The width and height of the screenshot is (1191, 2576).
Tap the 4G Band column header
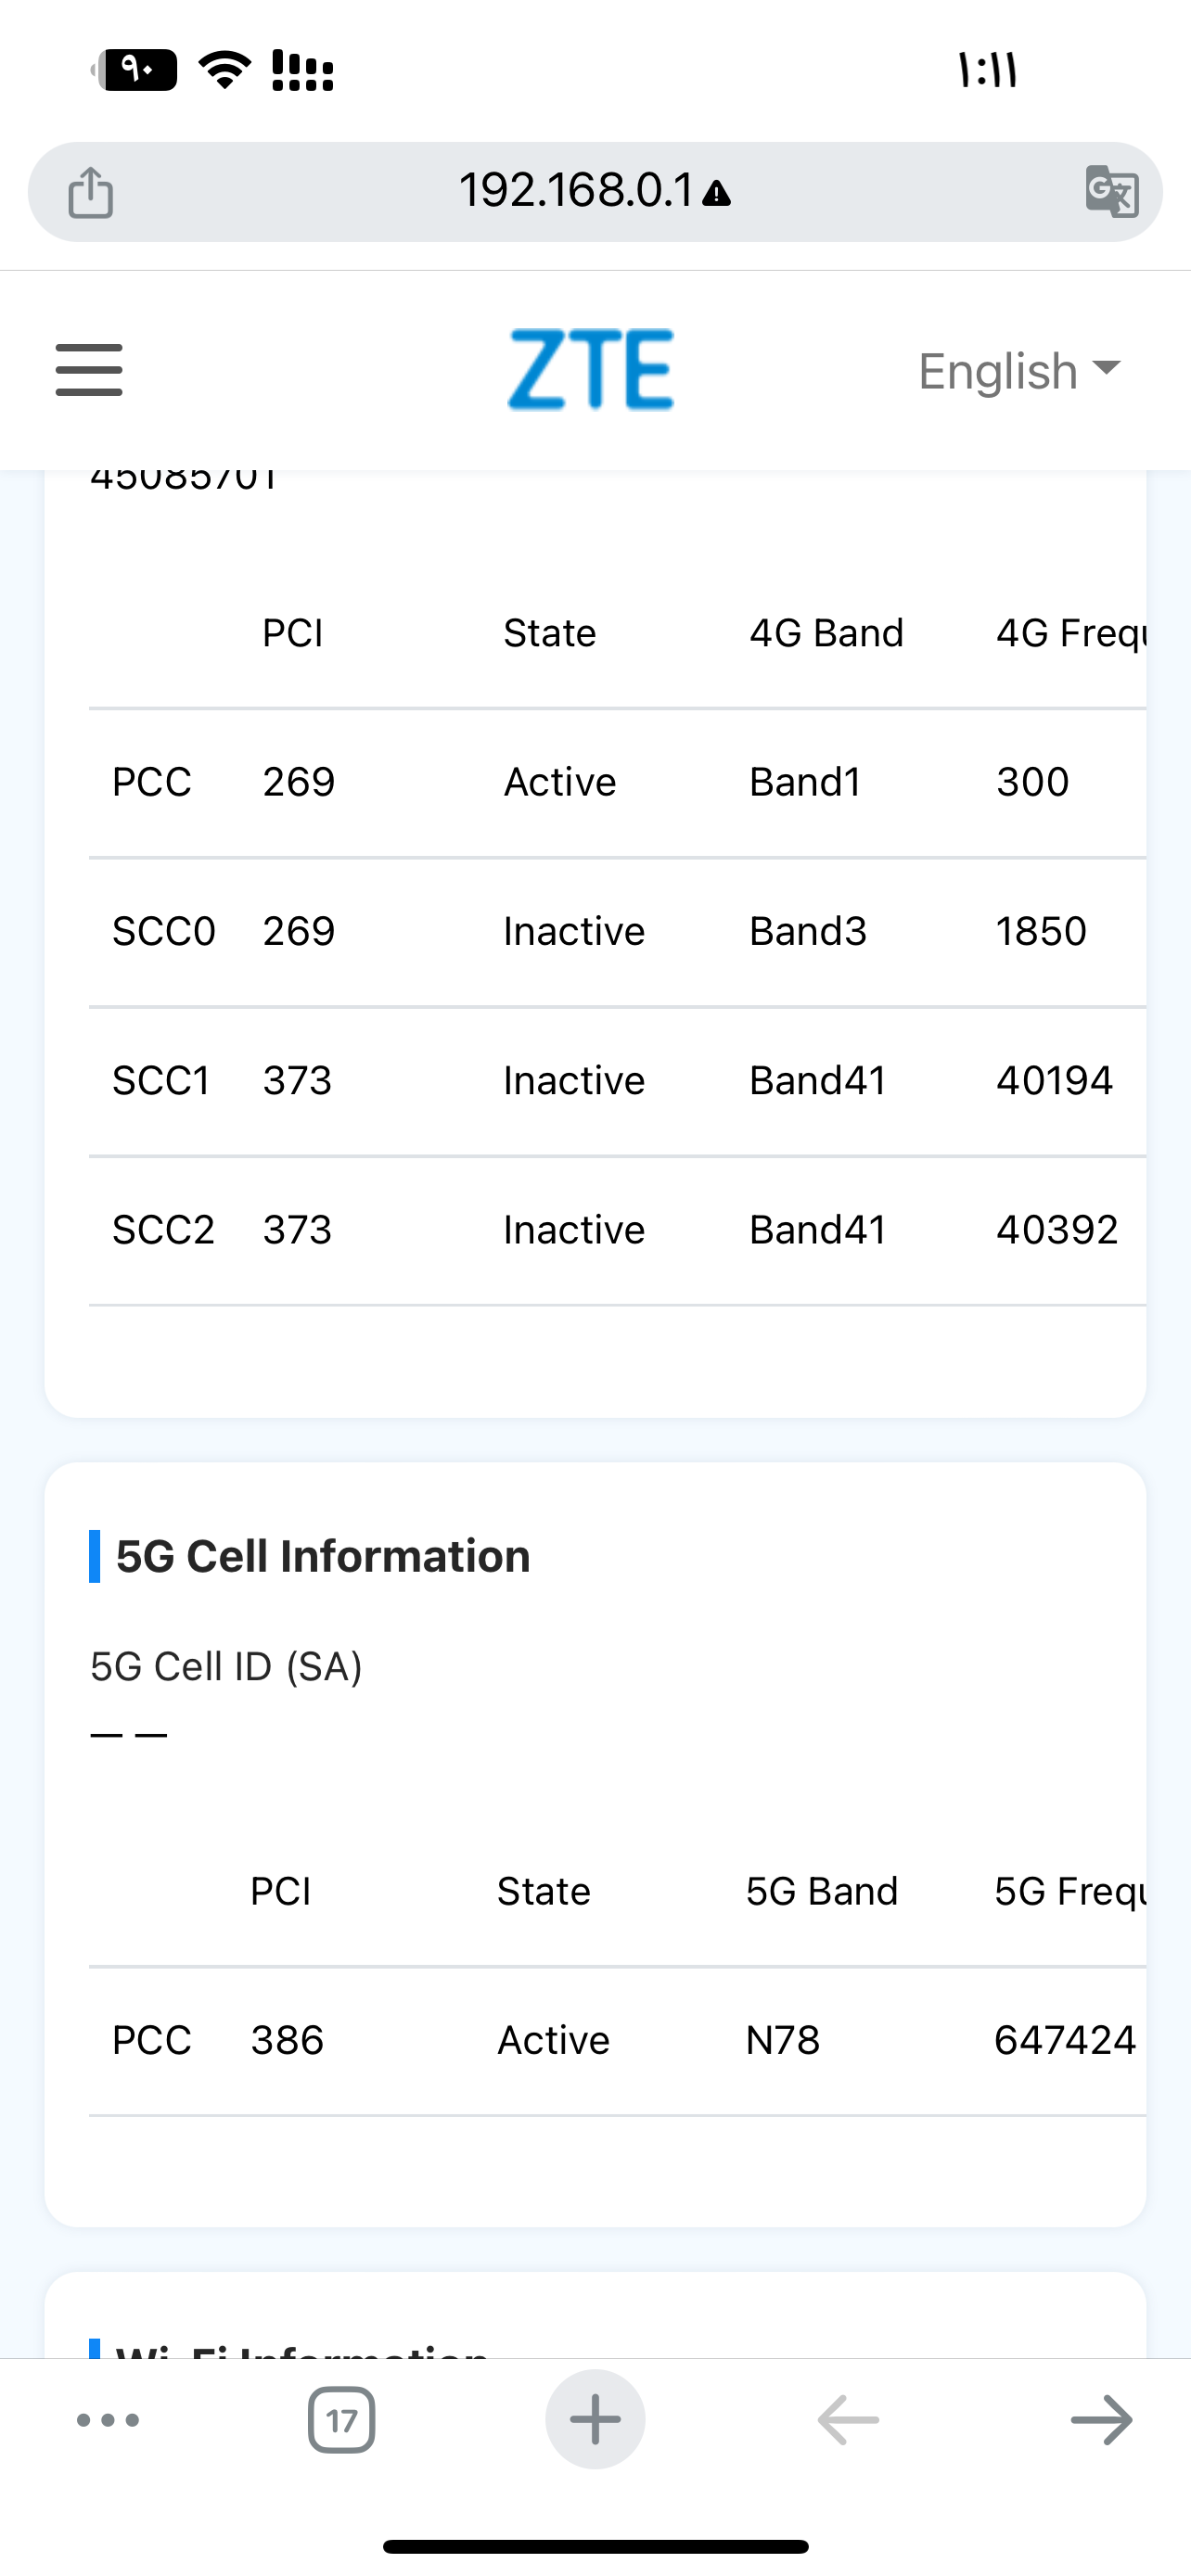(x=826, y=633)
